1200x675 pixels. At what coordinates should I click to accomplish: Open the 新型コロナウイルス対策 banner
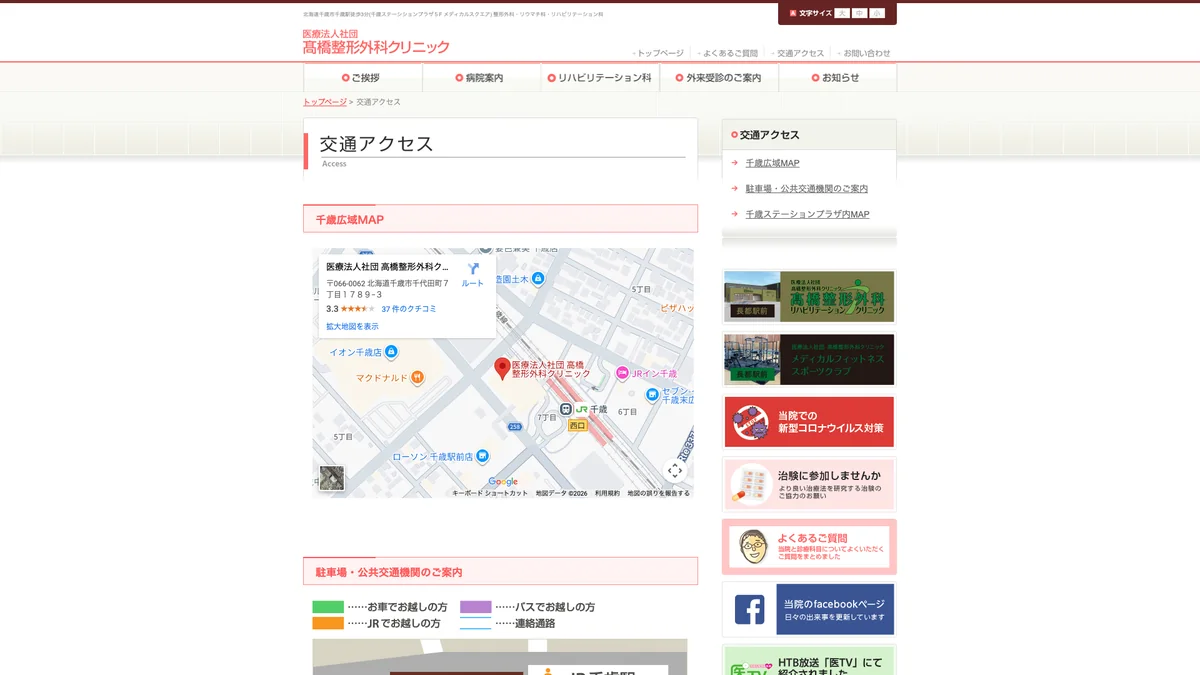click(x=809, y=422)
